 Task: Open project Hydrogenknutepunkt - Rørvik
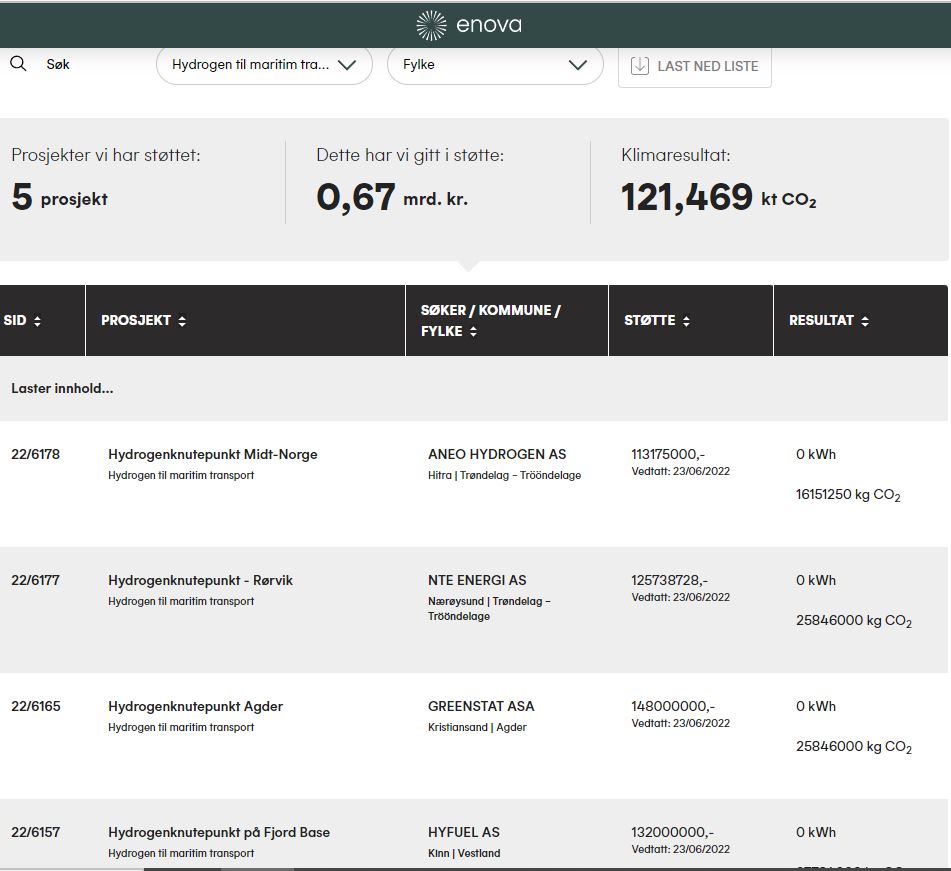click(200, 580)
